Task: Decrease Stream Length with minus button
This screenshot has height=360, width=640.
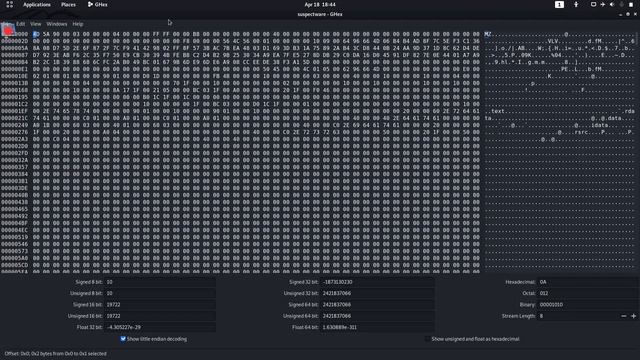Action: (624, 316)
